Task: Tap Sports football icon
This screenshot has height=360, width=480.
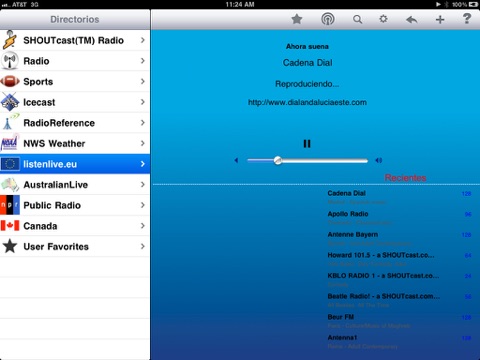Action: click(x=10, y=81)
